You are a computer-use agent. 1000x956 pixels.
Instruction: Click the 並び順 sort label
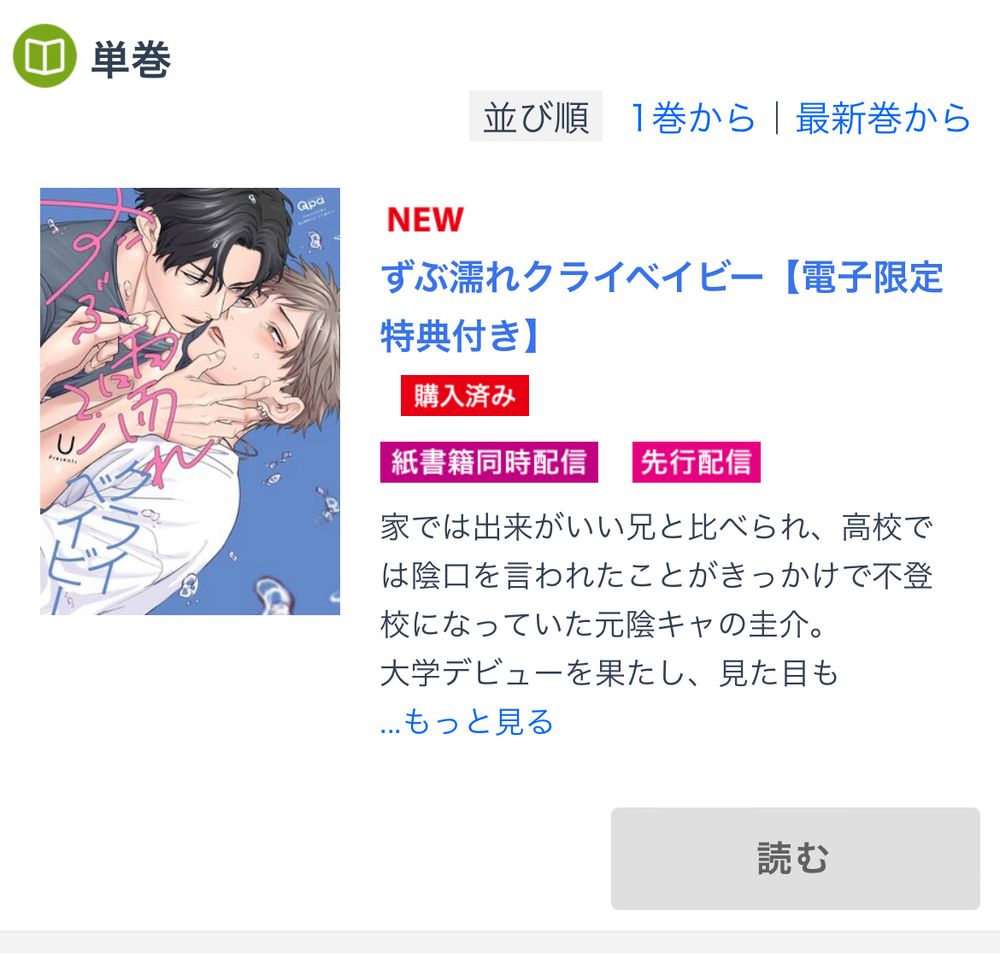click(536, 116)
